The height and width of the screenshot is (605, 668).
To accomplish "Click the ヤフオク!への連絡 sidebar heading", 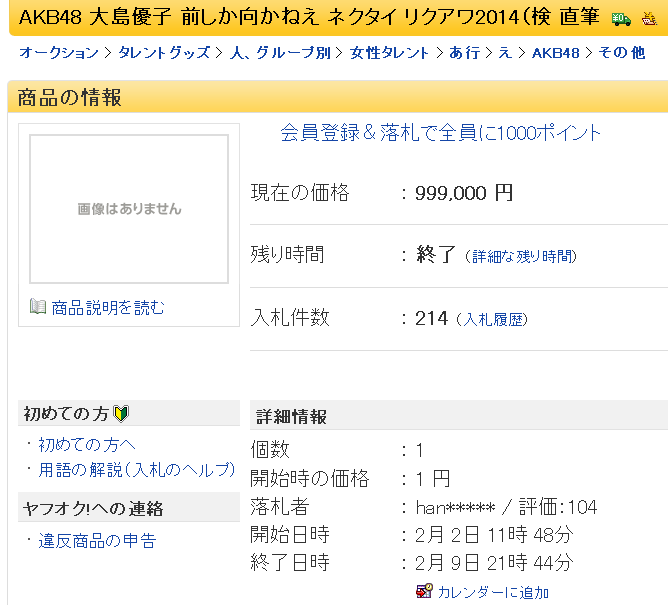I will click(93, 508).
